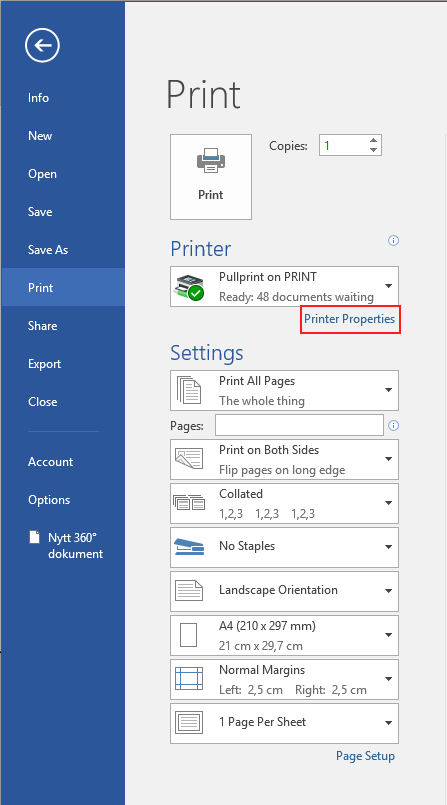Select Save in the backstage menu
Image resolution: width=447 pixels, height=805 pixels.
[x=63, y=212]
